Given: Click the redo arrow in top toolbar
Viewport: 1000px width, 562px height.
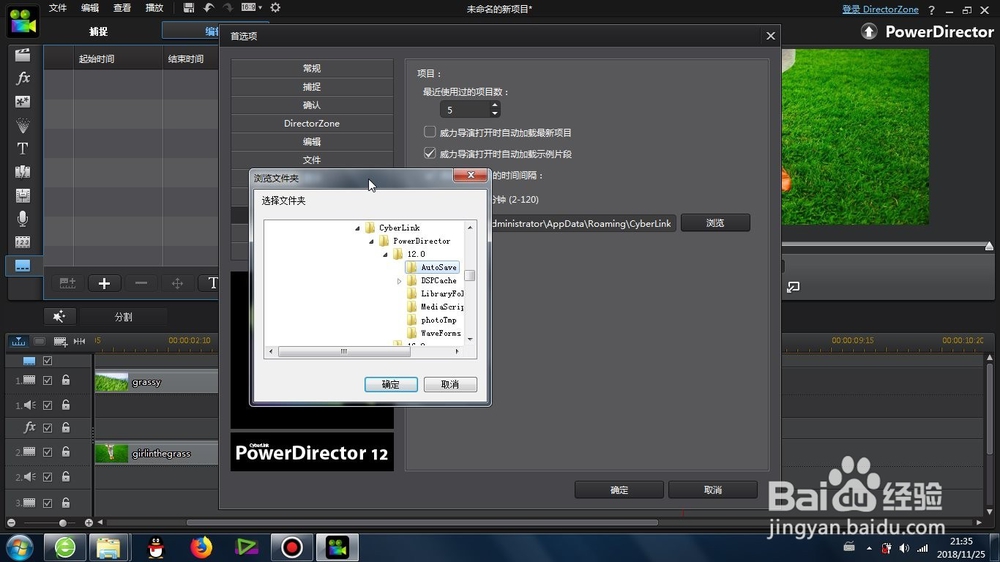Looking at the screenshot, I should [x=228, y=8].
